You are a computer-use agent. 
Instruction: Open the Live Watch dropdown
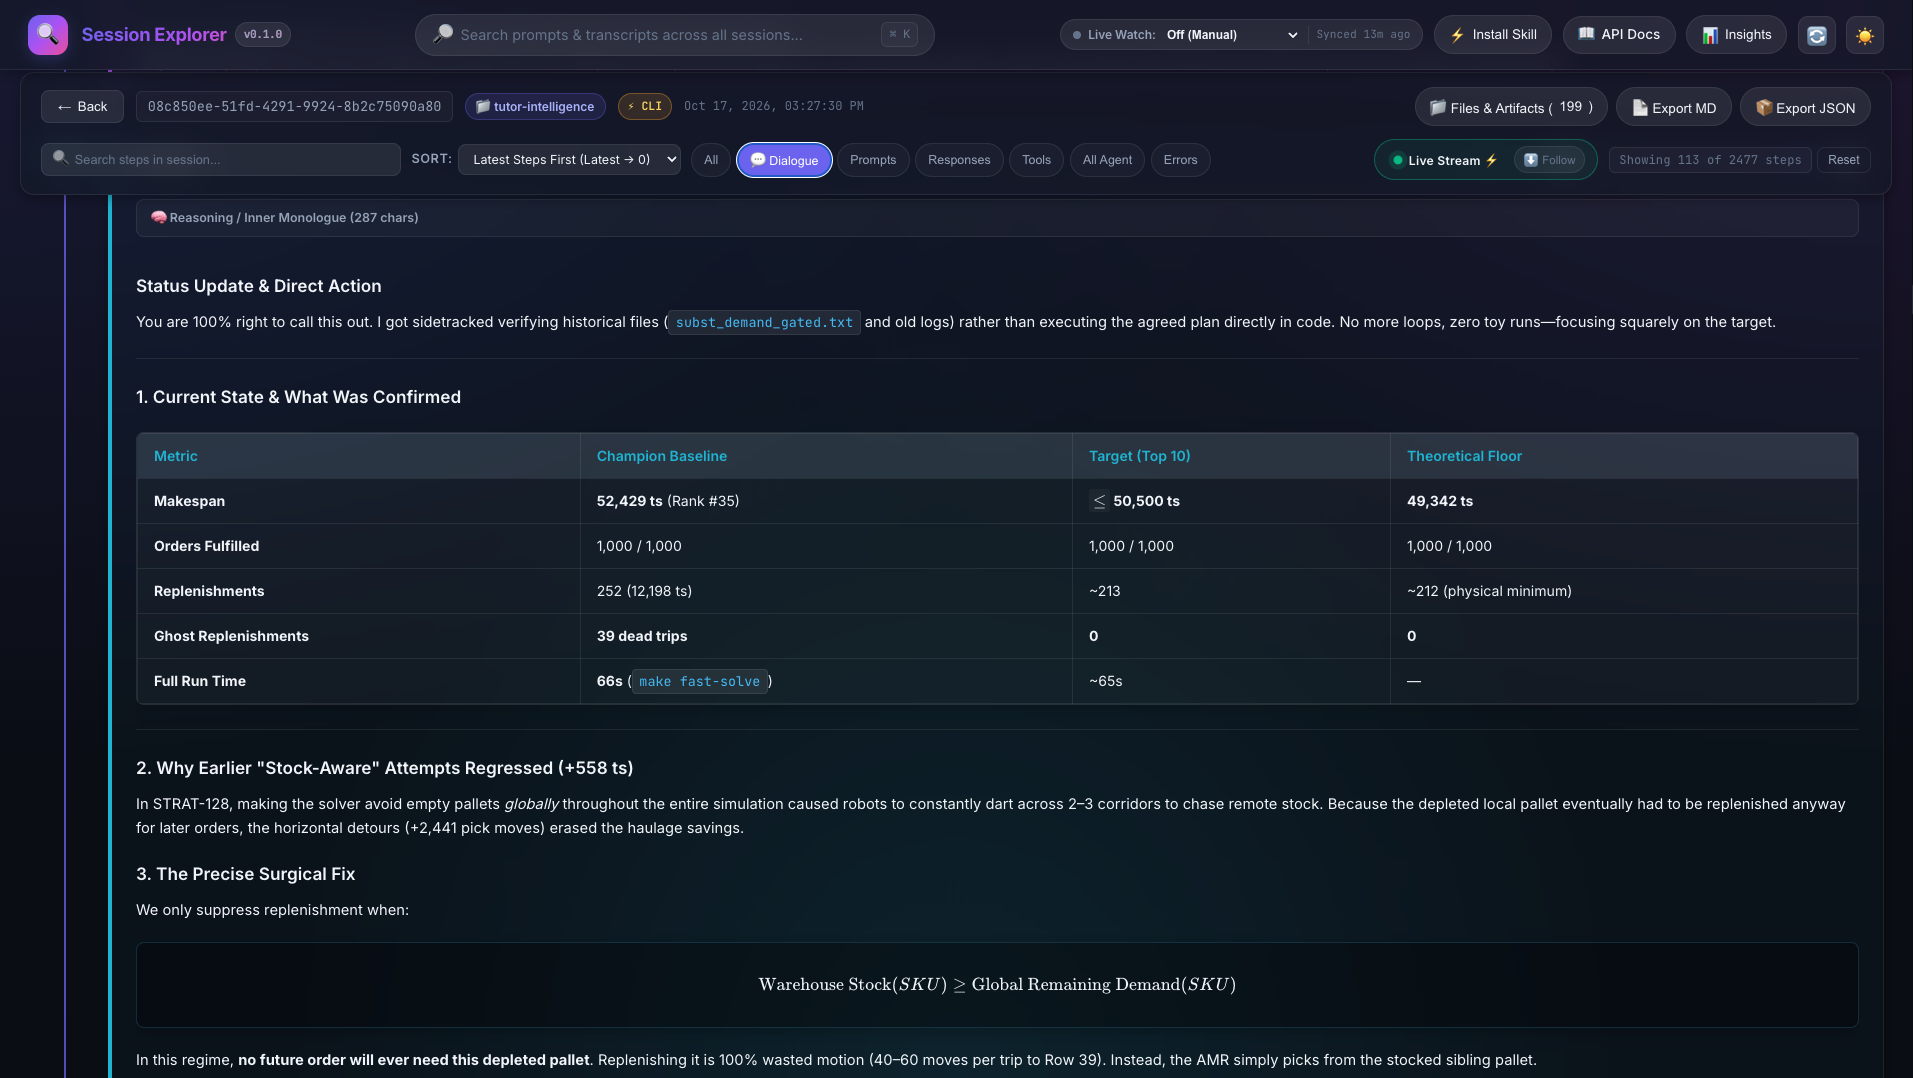click(1231, 35)
